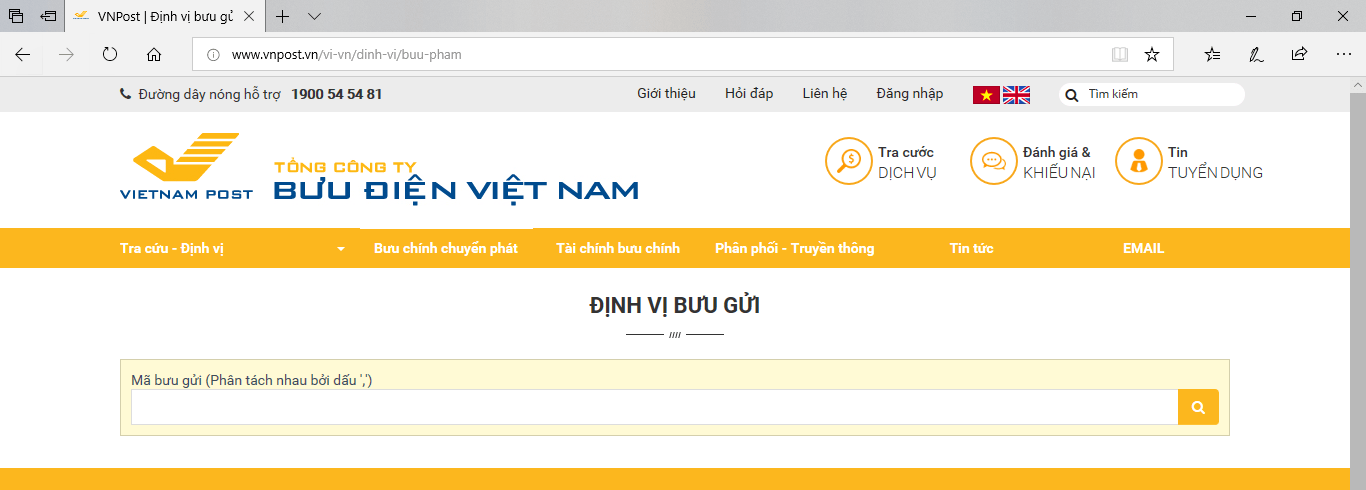Open Tra cứu - Định vị menu
This screenshot has height=490, width=1366.
(172, 248)
